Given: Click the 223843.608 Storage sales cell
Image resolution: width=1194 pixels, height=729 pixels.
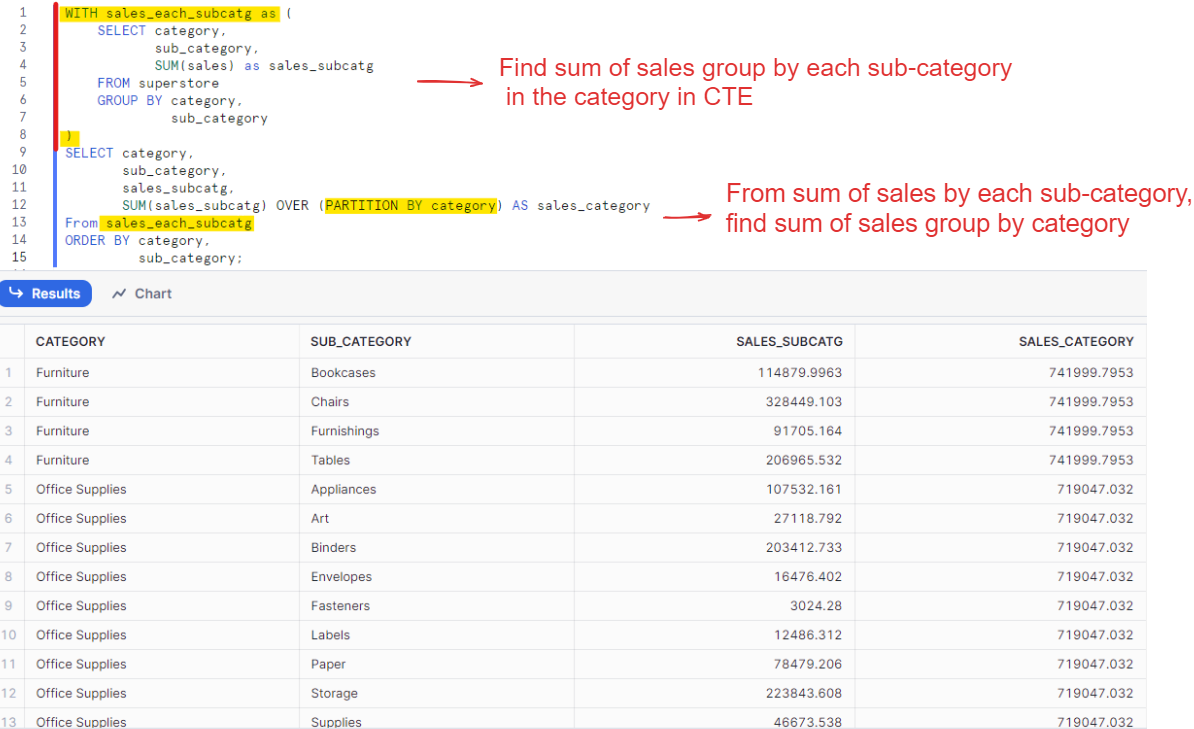Looking at the screenshot, I should click(x=800, y=693).
